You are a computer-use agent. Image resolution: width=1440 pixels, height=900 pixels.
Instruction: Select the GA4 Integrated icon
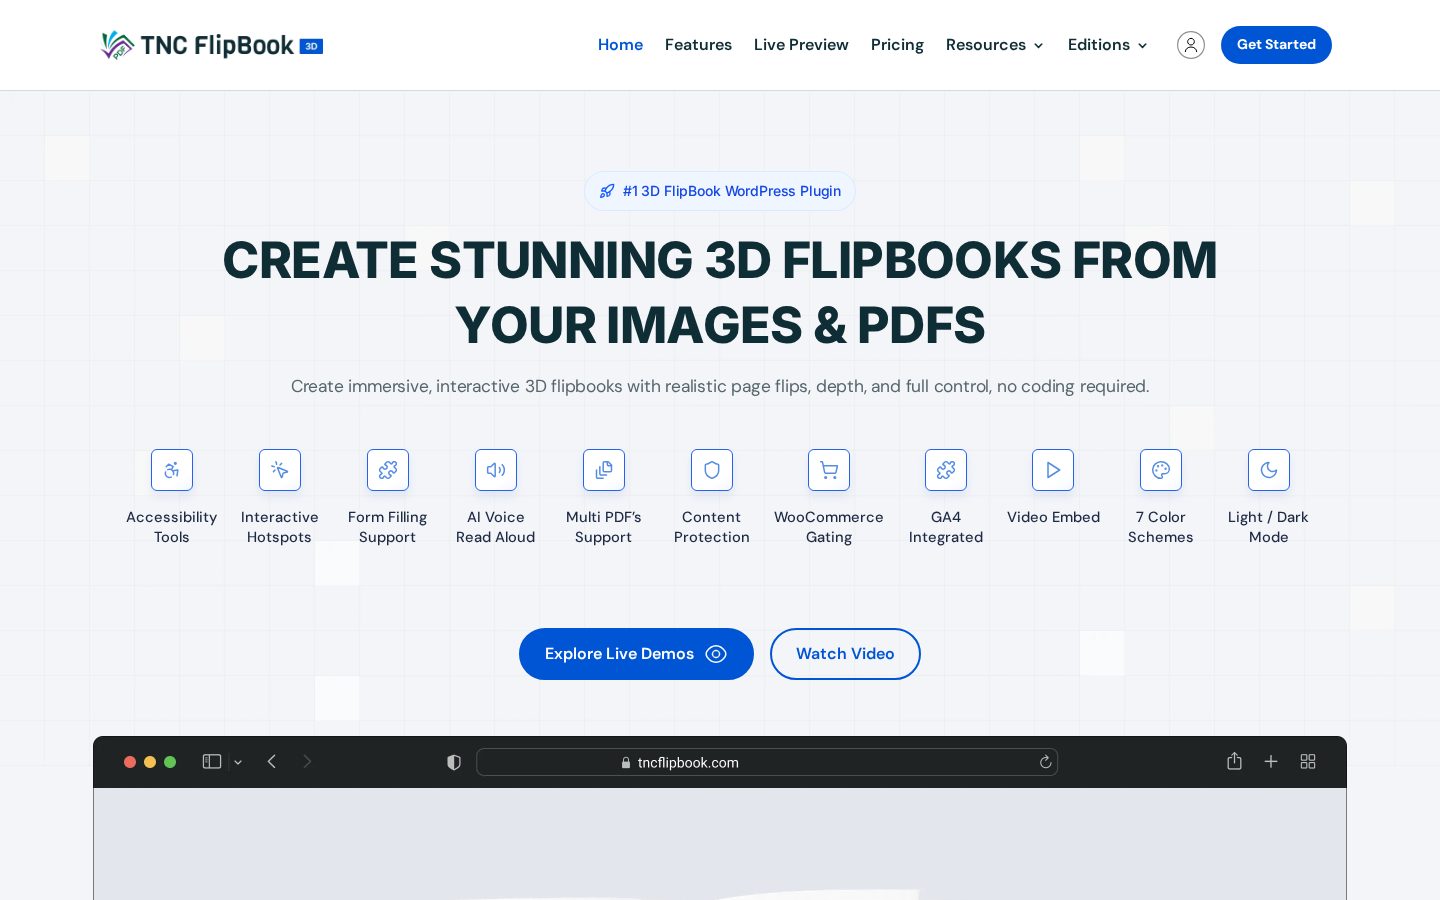tap(946, 470)
